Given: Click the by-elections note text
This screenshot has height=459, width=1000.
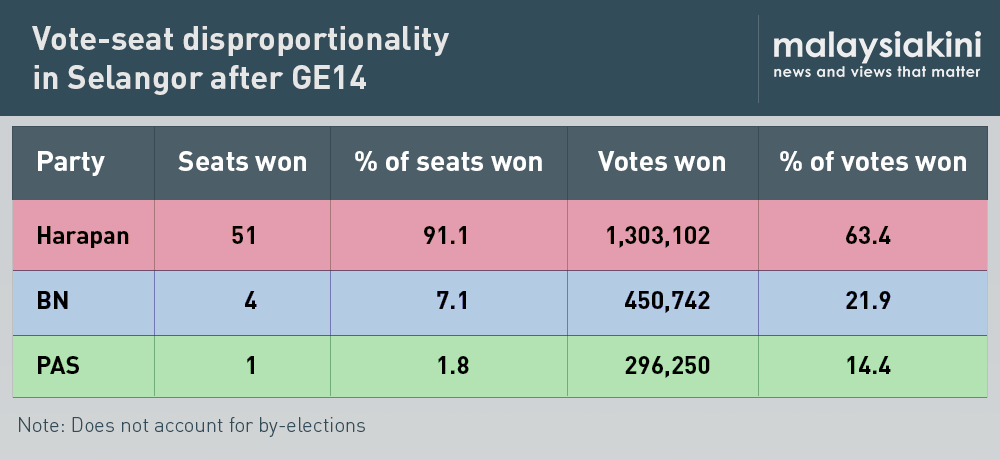Looking at the screenshot, I should 191,425.
